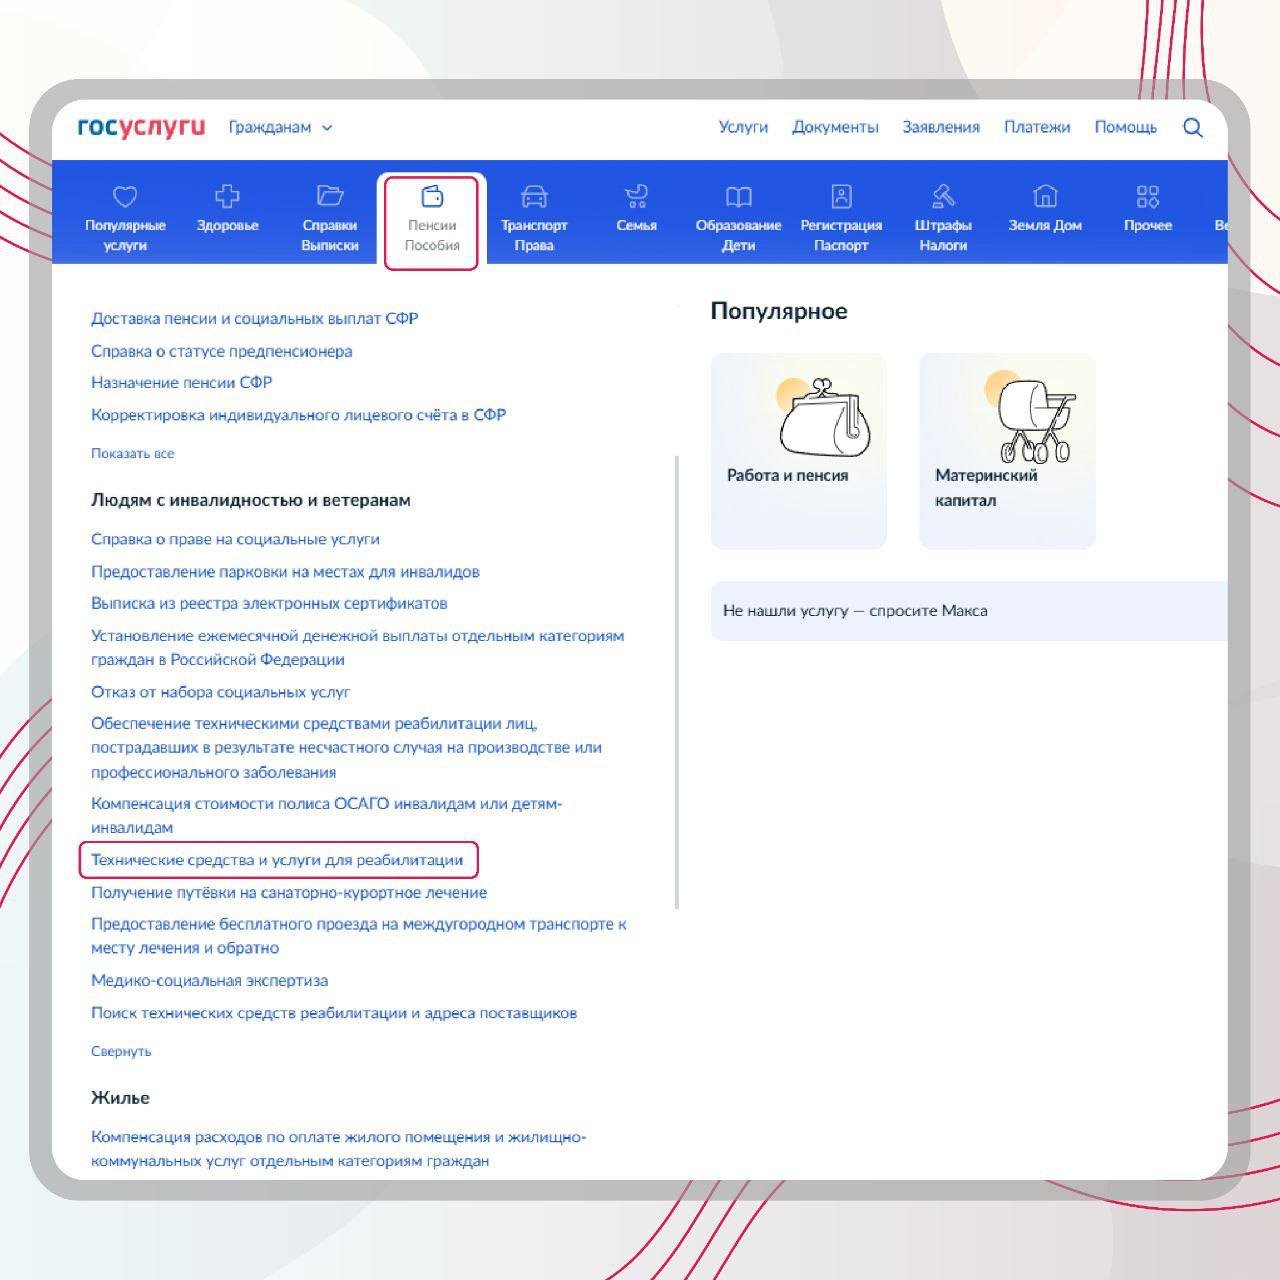Click the Госуслуги logo

(x=141, y=127)
